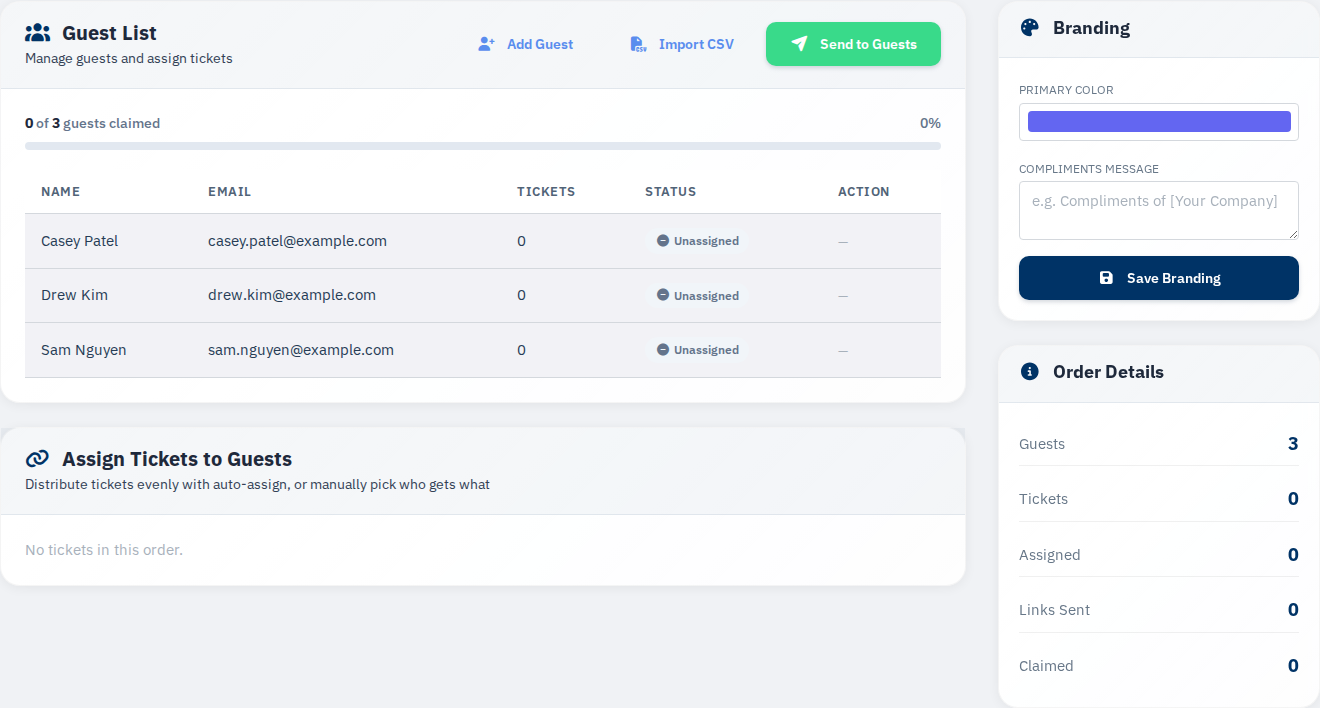This screenshot has height=708, width=1320.
Task: Click the 0% progress percentage
Action: point(930,124)
